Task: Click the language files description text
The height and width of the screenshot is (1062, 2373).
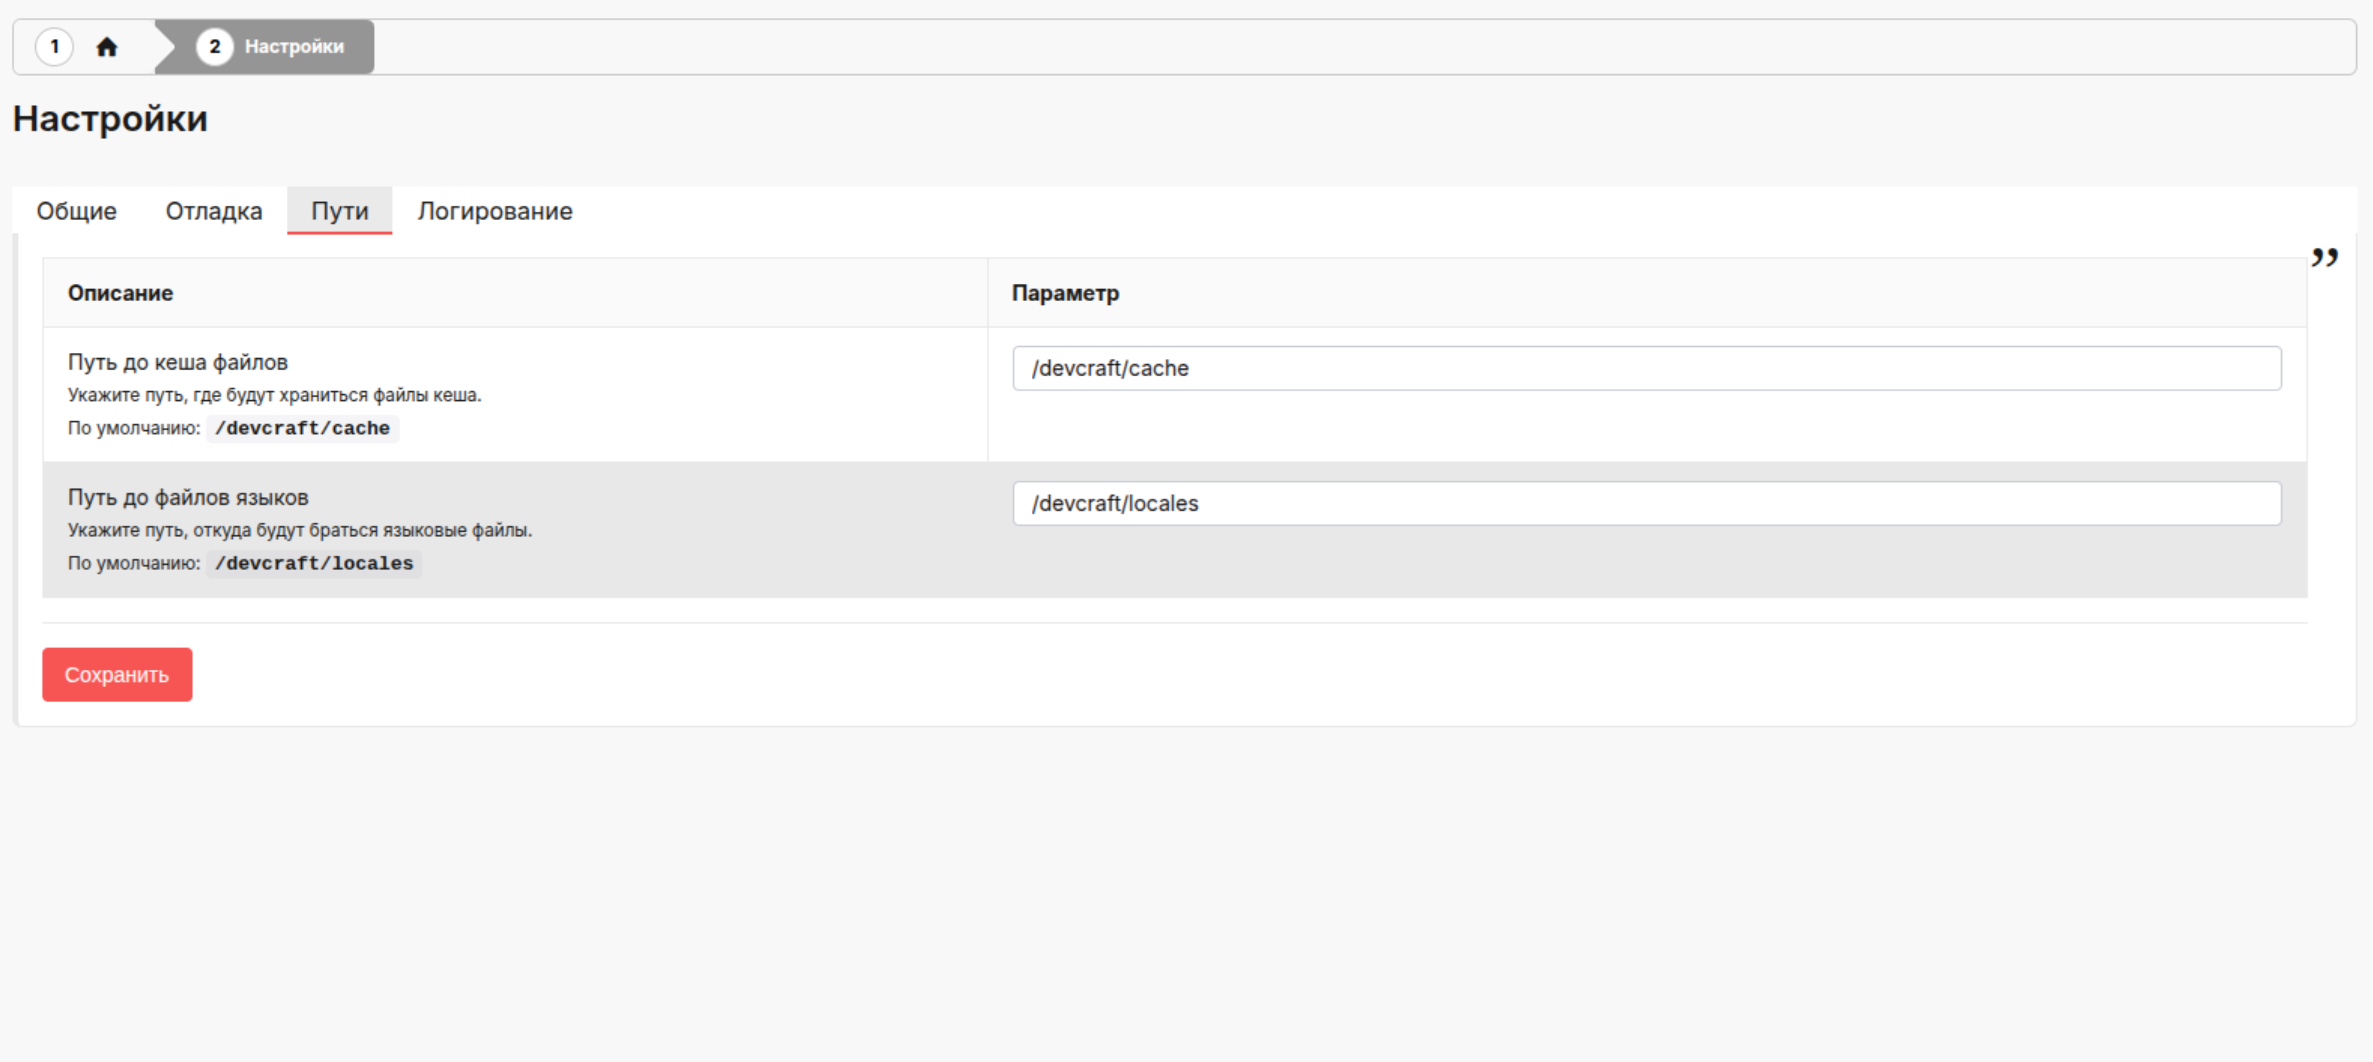Action: 300,530
